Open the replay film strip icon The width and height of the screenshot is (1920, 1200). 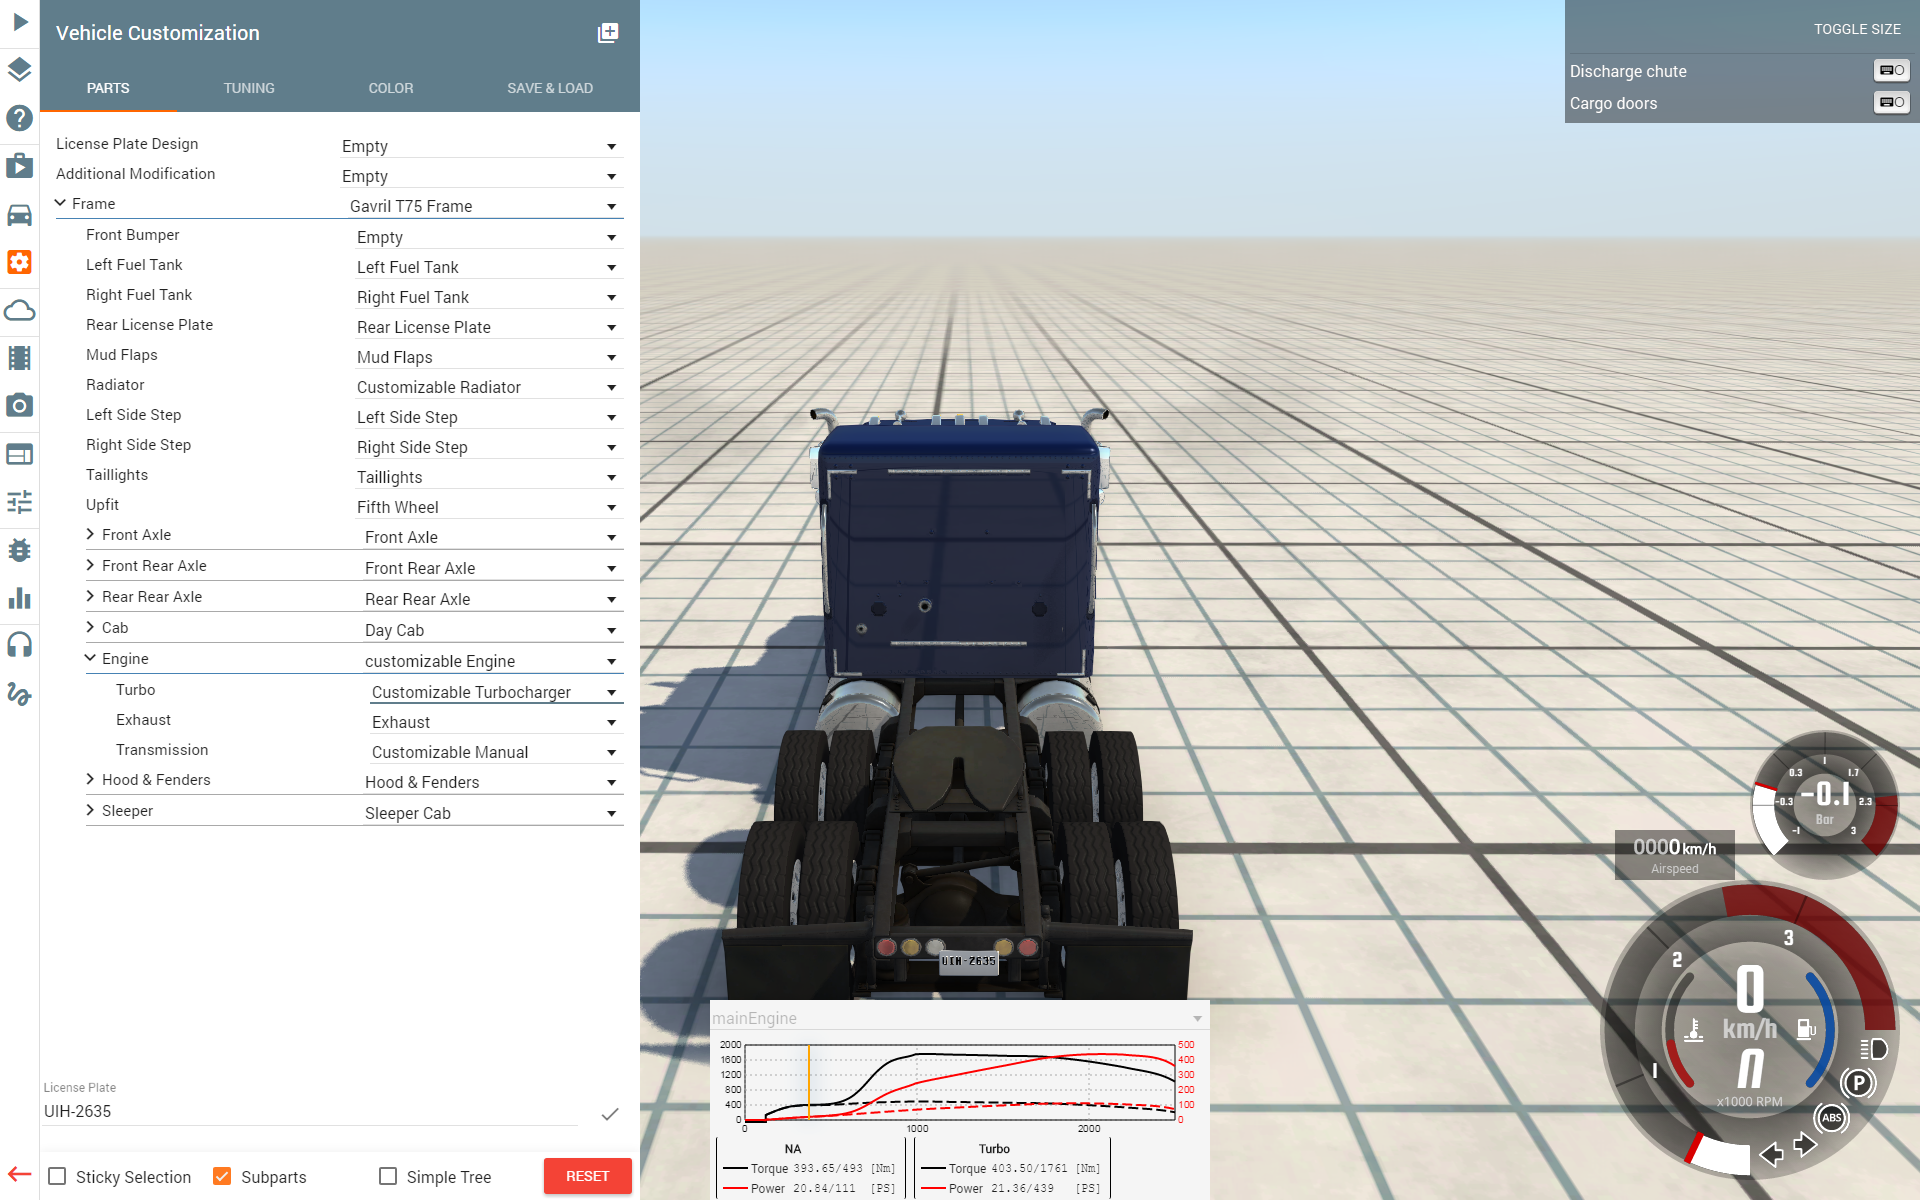click(x=20, y=358)
